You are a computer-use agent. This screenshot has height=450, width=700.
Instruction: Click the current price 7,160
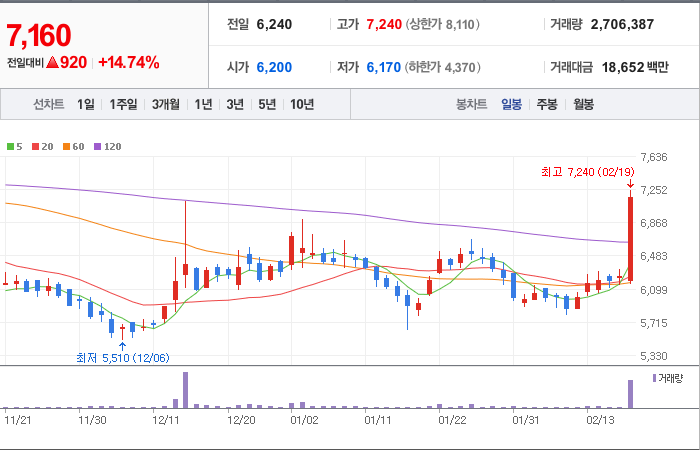[x=39, y=35]
